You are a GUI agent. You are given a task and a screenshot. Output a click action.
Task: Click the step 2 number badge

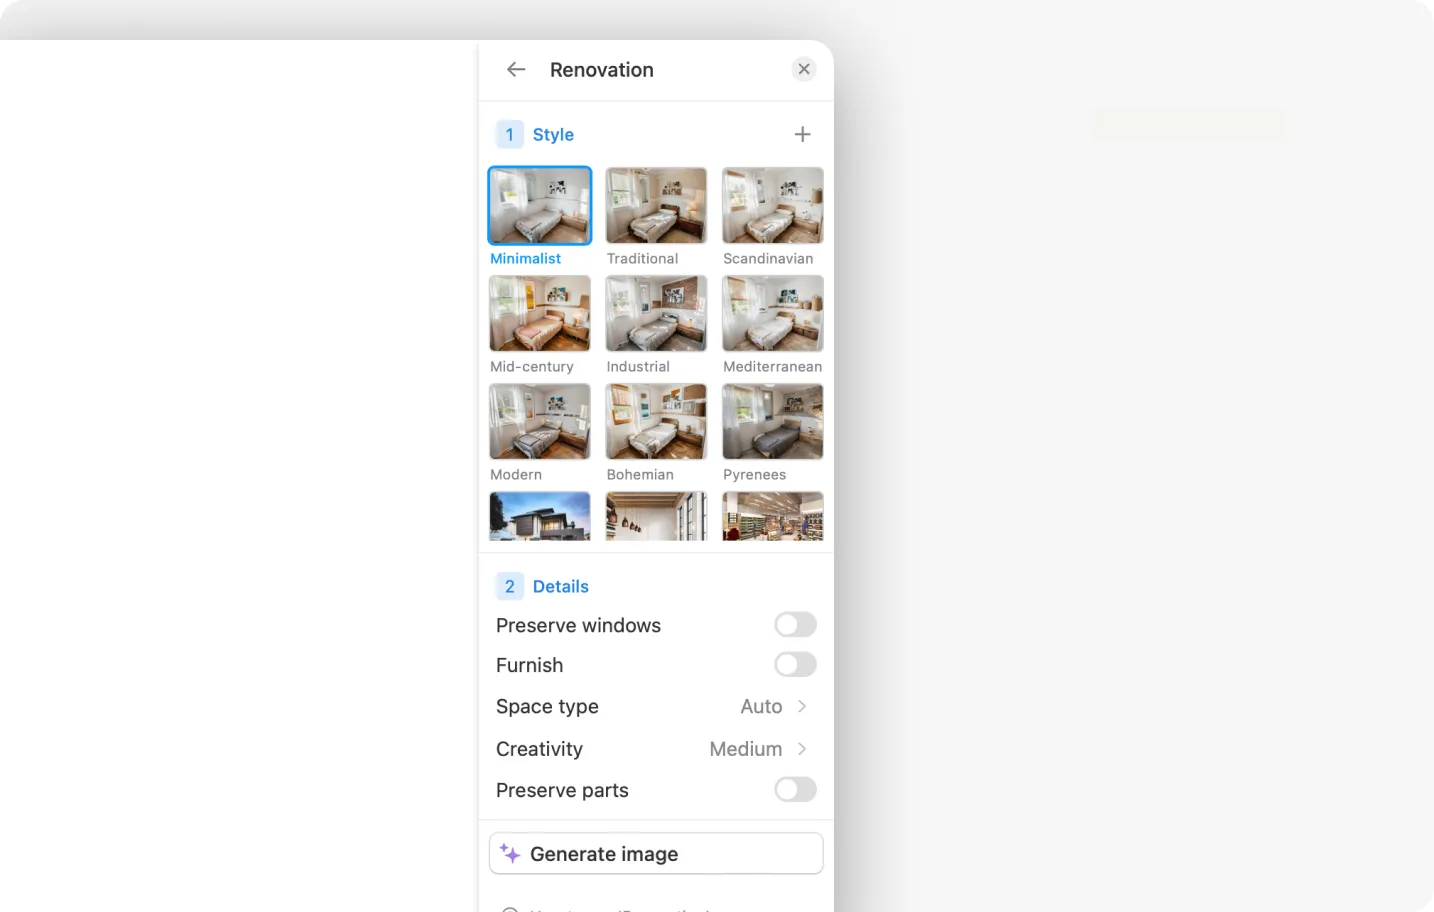pos(509,586)
